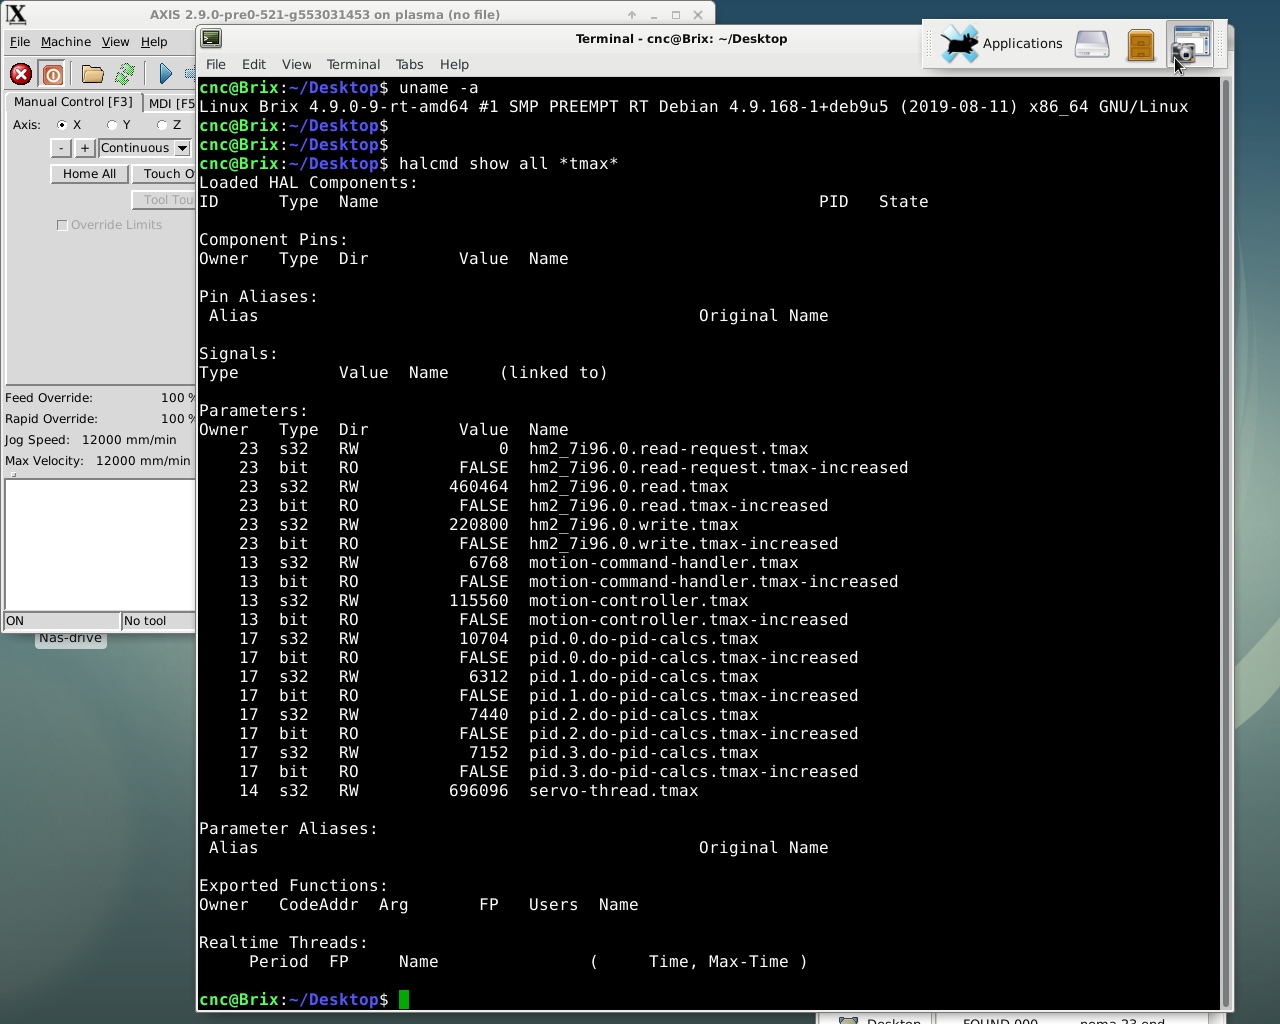Click the 'Exported Functions:' heading

(x=294, y=886)
